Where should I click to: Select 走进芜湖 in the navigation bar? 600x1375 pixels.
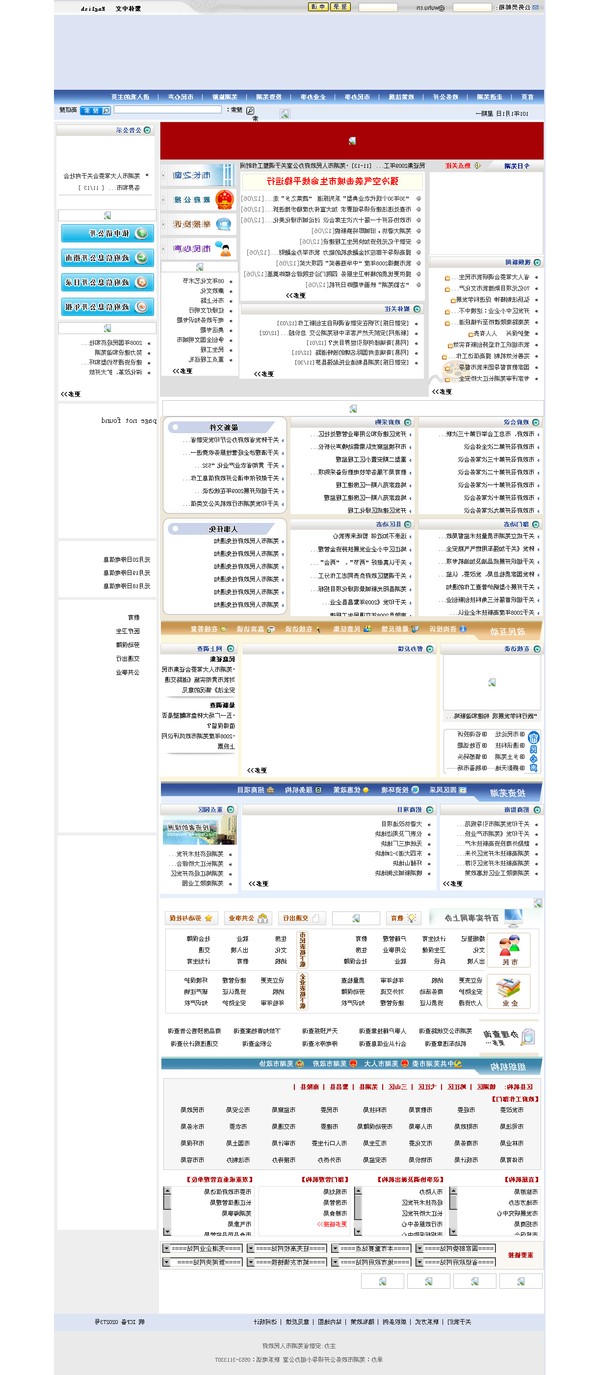490,96
